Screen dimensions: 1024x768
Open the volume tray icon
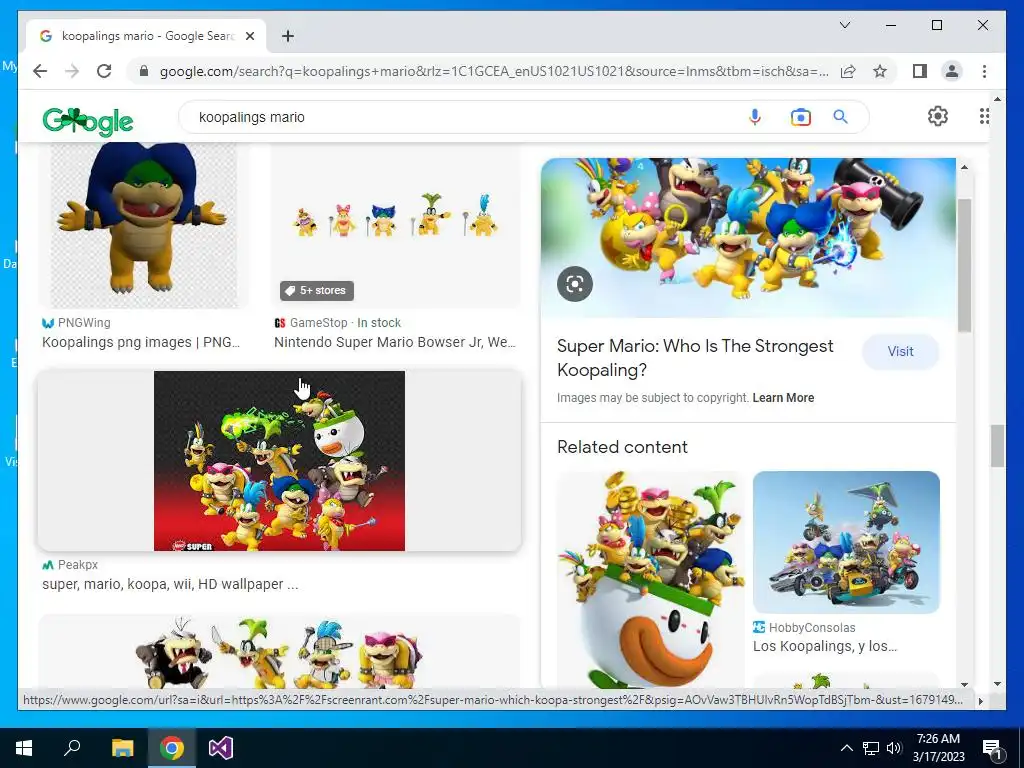coord(894,748)
